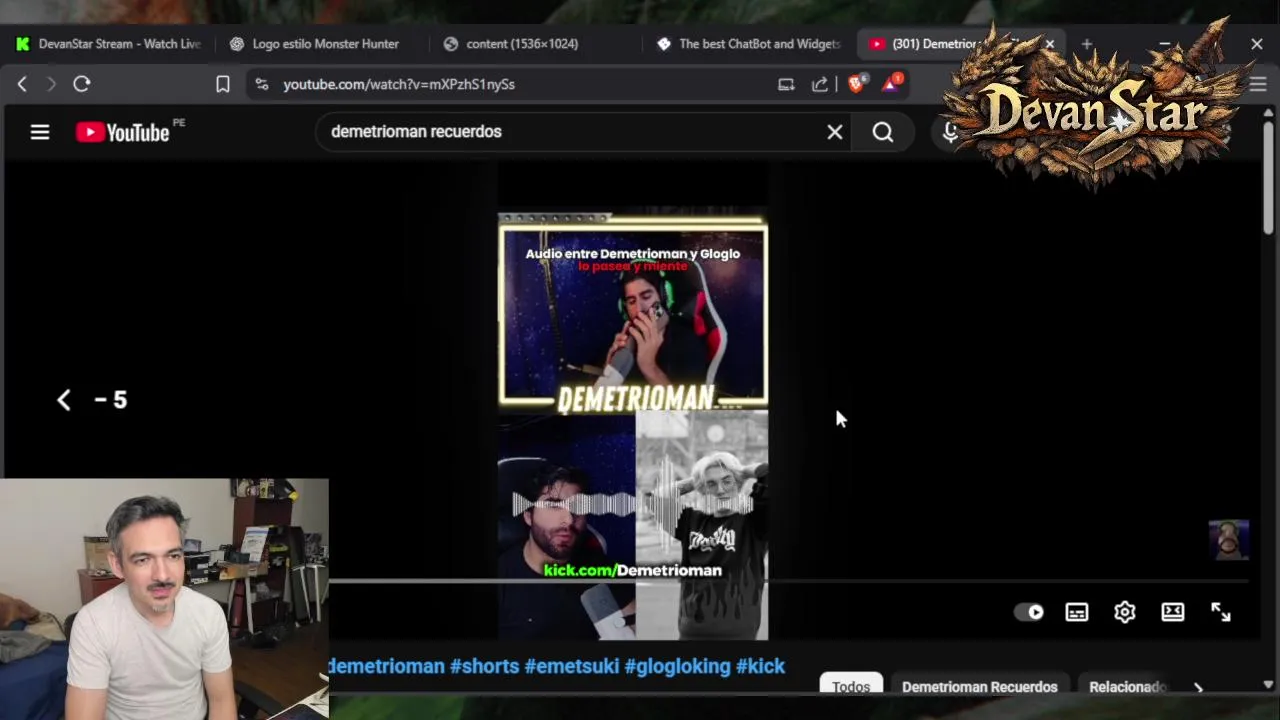The width and height of the screenshot is (1280, 720).
Task: Open the #shorts hashtag link
Action: coord(484,666)
